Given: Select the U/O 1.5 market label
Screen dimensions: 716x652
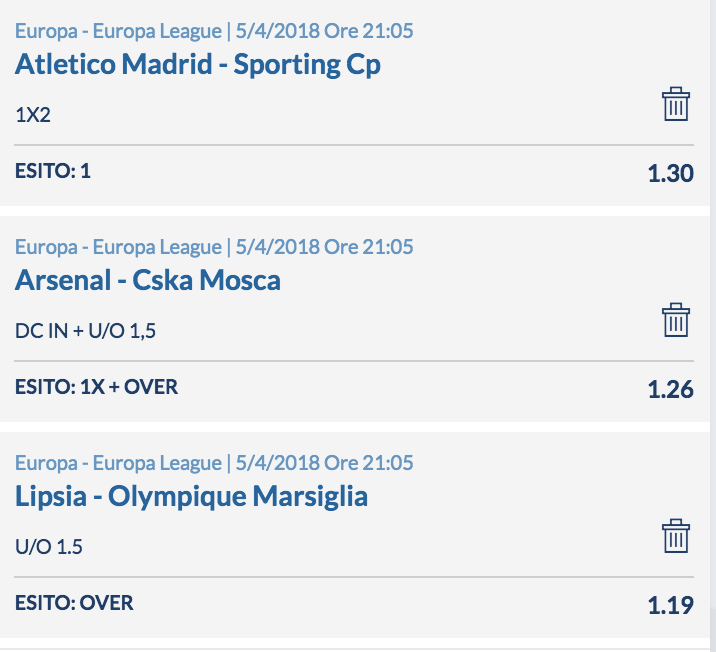Looking at the screenshot, I should click(49, 547).
